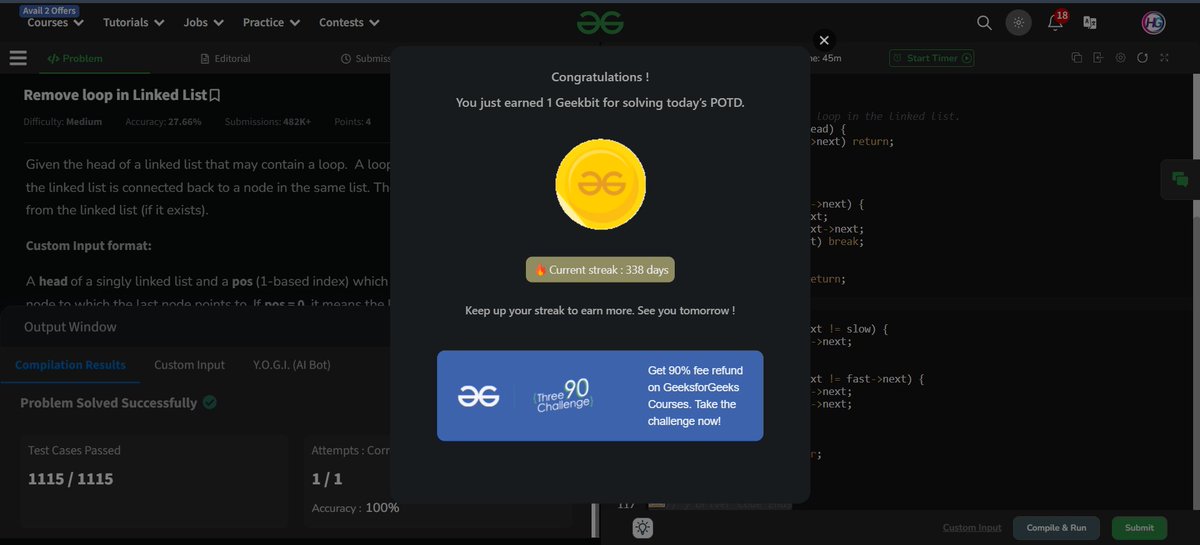
Task: Click the 1115 / 1115 test cases text
Action: point(70,479)
